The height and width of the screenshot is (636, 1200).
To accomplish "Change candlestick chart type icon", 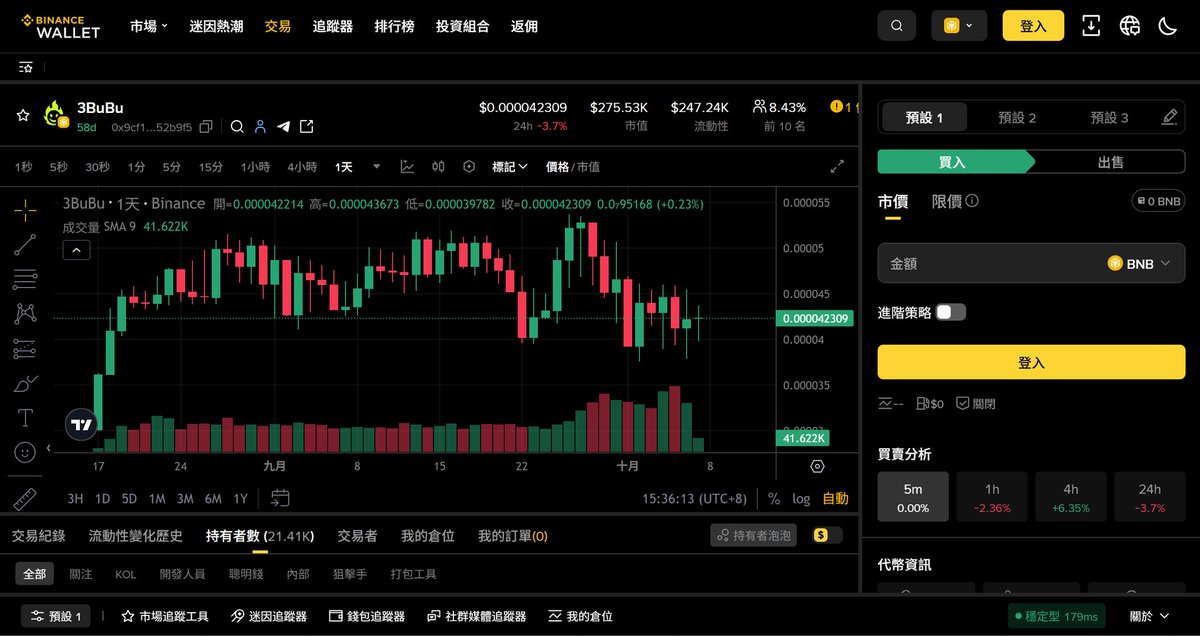I will 438,167.
